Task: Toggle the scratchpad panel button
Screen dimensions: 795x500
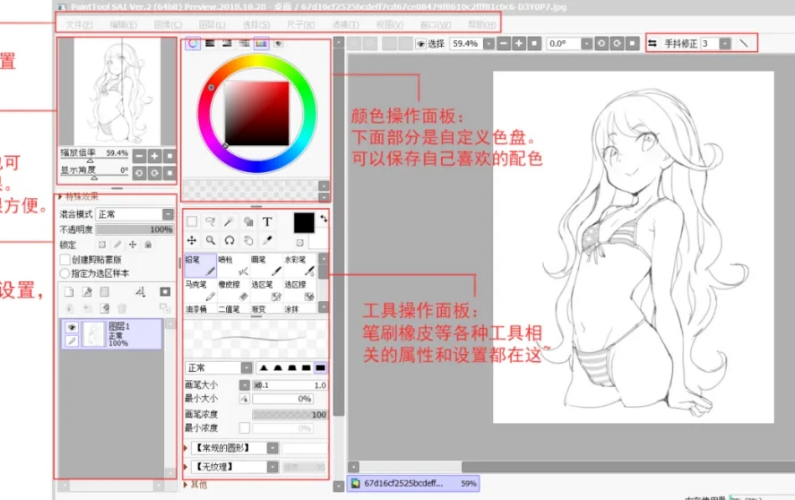Action: click(278, 44)
